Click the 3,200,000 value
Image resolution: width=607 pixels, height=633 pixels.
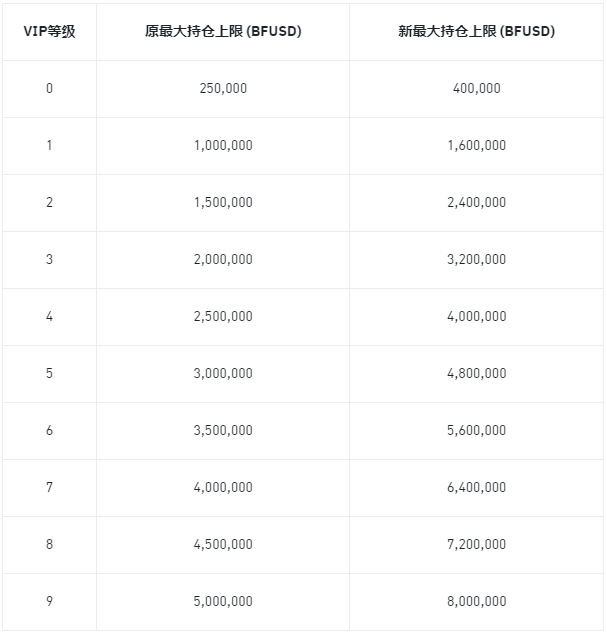point(477,259)
